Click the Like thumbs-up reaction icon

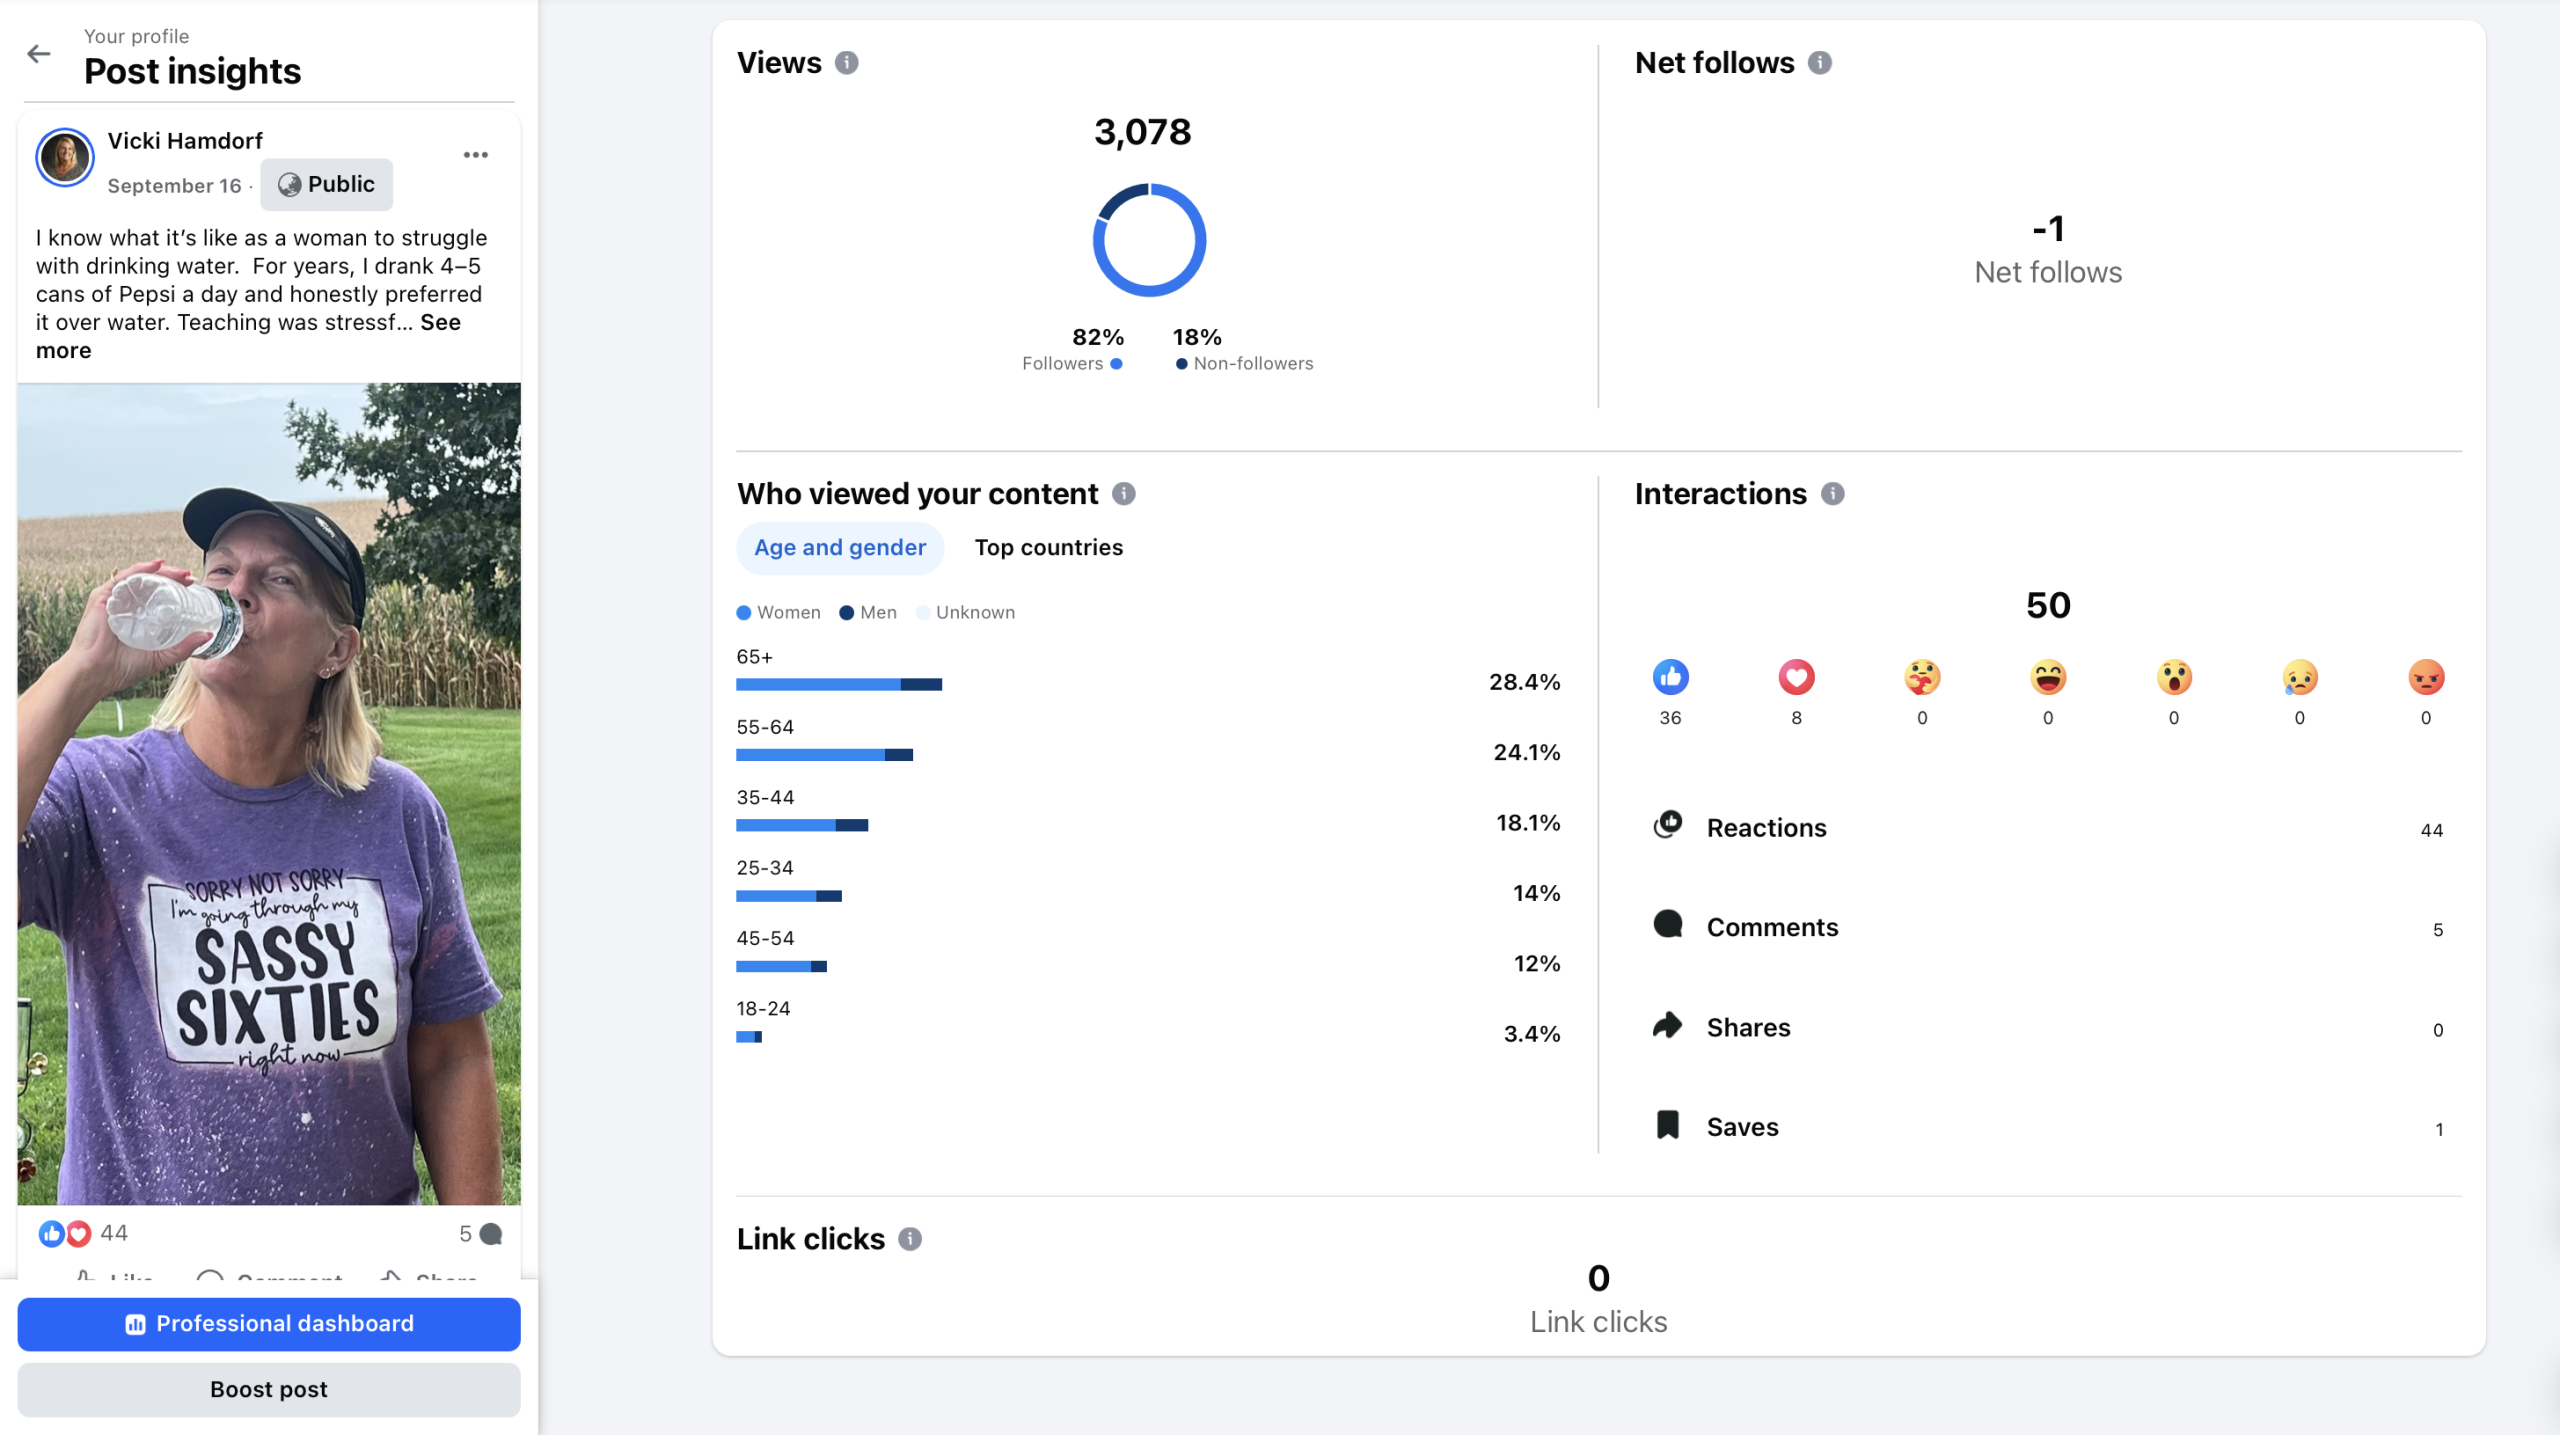pos(1670,678)
